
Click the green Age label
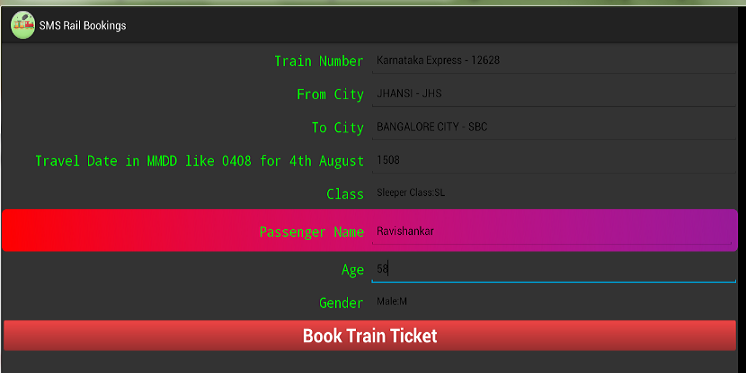(x=353, y=270)
